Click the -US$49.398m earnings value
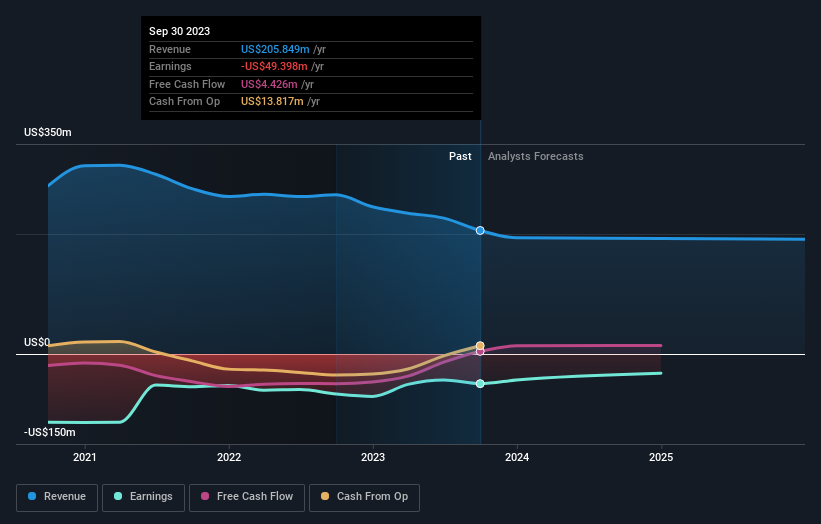Image resolution: width=821 pixels, height=524 pixels. [274, 66]
